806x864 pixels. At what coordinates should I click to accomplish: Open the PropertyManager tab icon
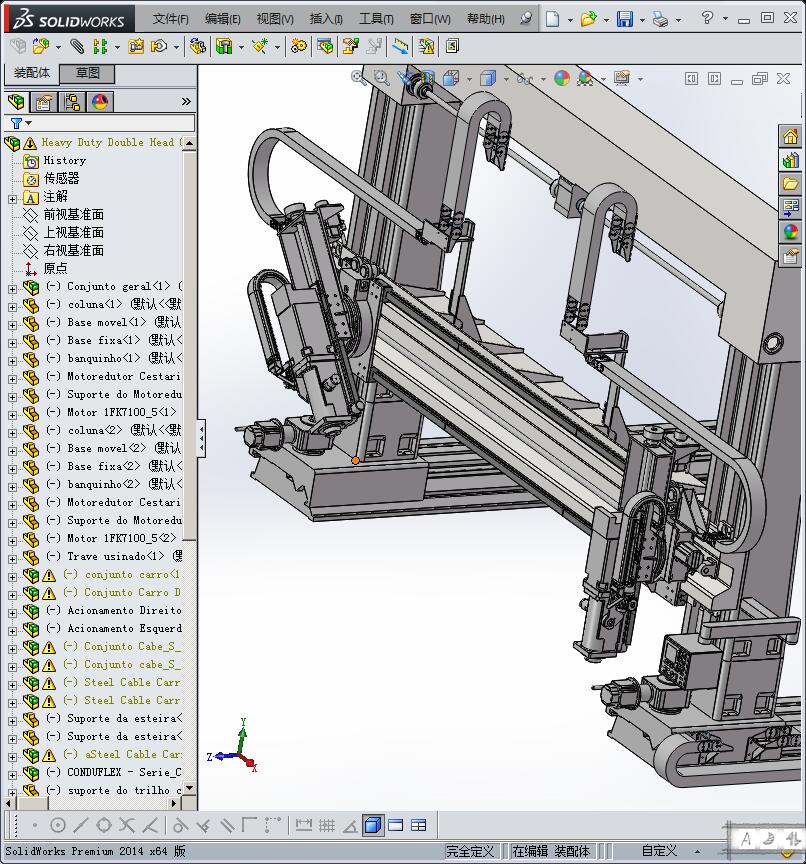click(x=44, y=102)
